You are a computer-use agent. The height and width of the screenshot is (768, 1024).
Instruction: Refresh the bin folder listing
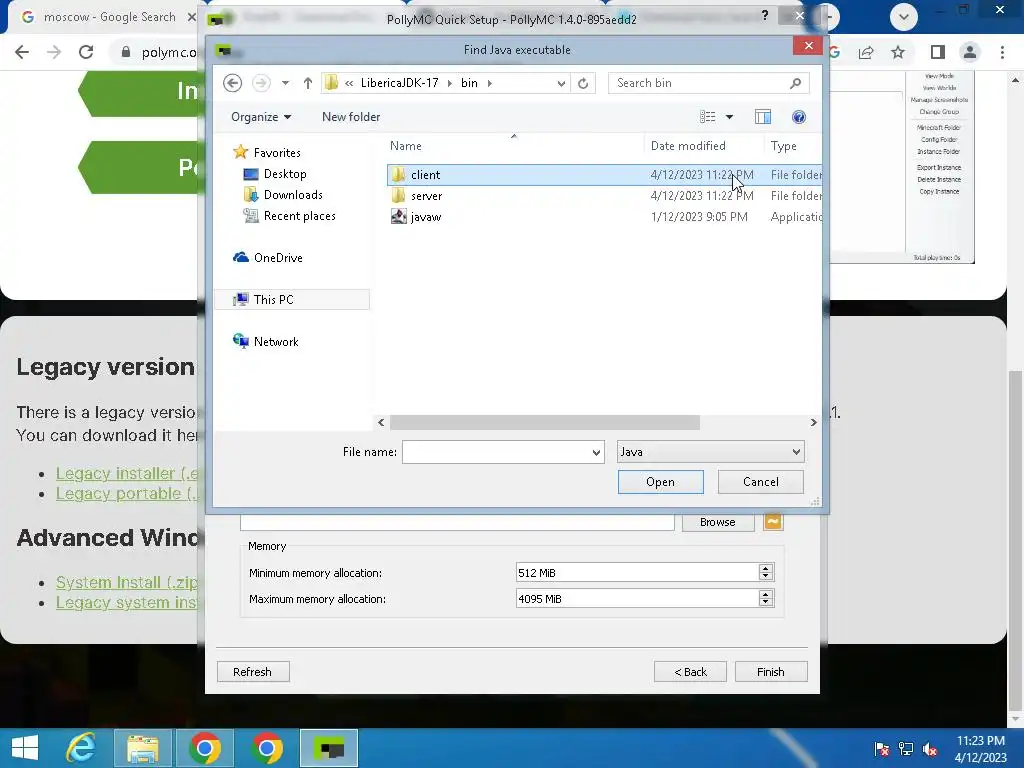tap(583, 83)
